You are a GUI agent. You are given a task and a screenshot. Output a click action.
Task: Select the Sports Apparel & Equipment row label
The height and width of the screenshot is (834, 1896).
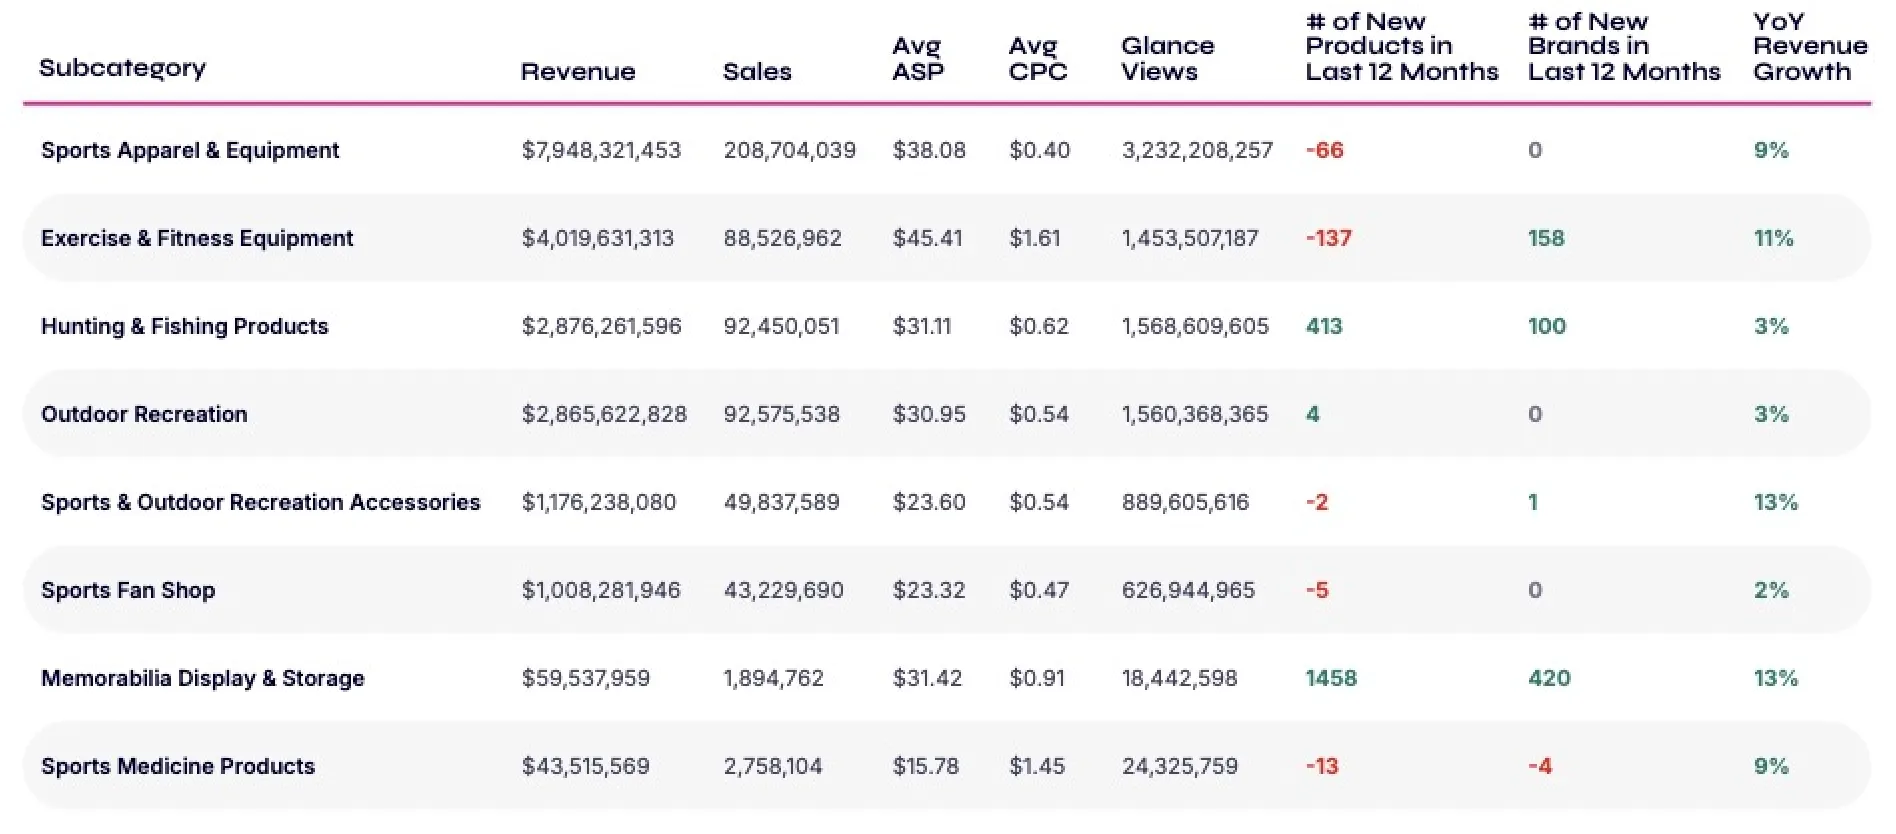coord(190,150)
